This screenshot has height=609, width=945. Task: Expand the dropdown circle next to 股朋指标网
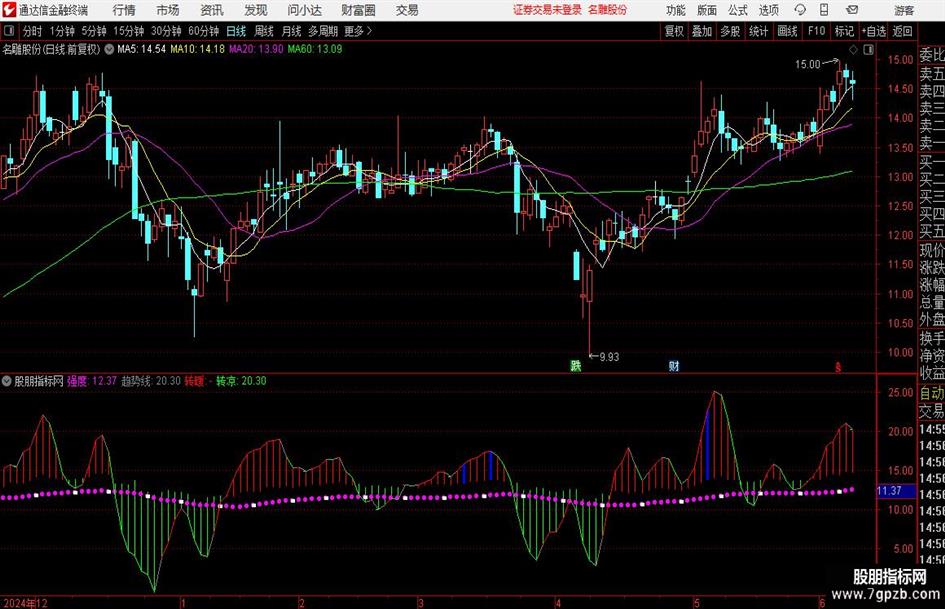(7, 381)
